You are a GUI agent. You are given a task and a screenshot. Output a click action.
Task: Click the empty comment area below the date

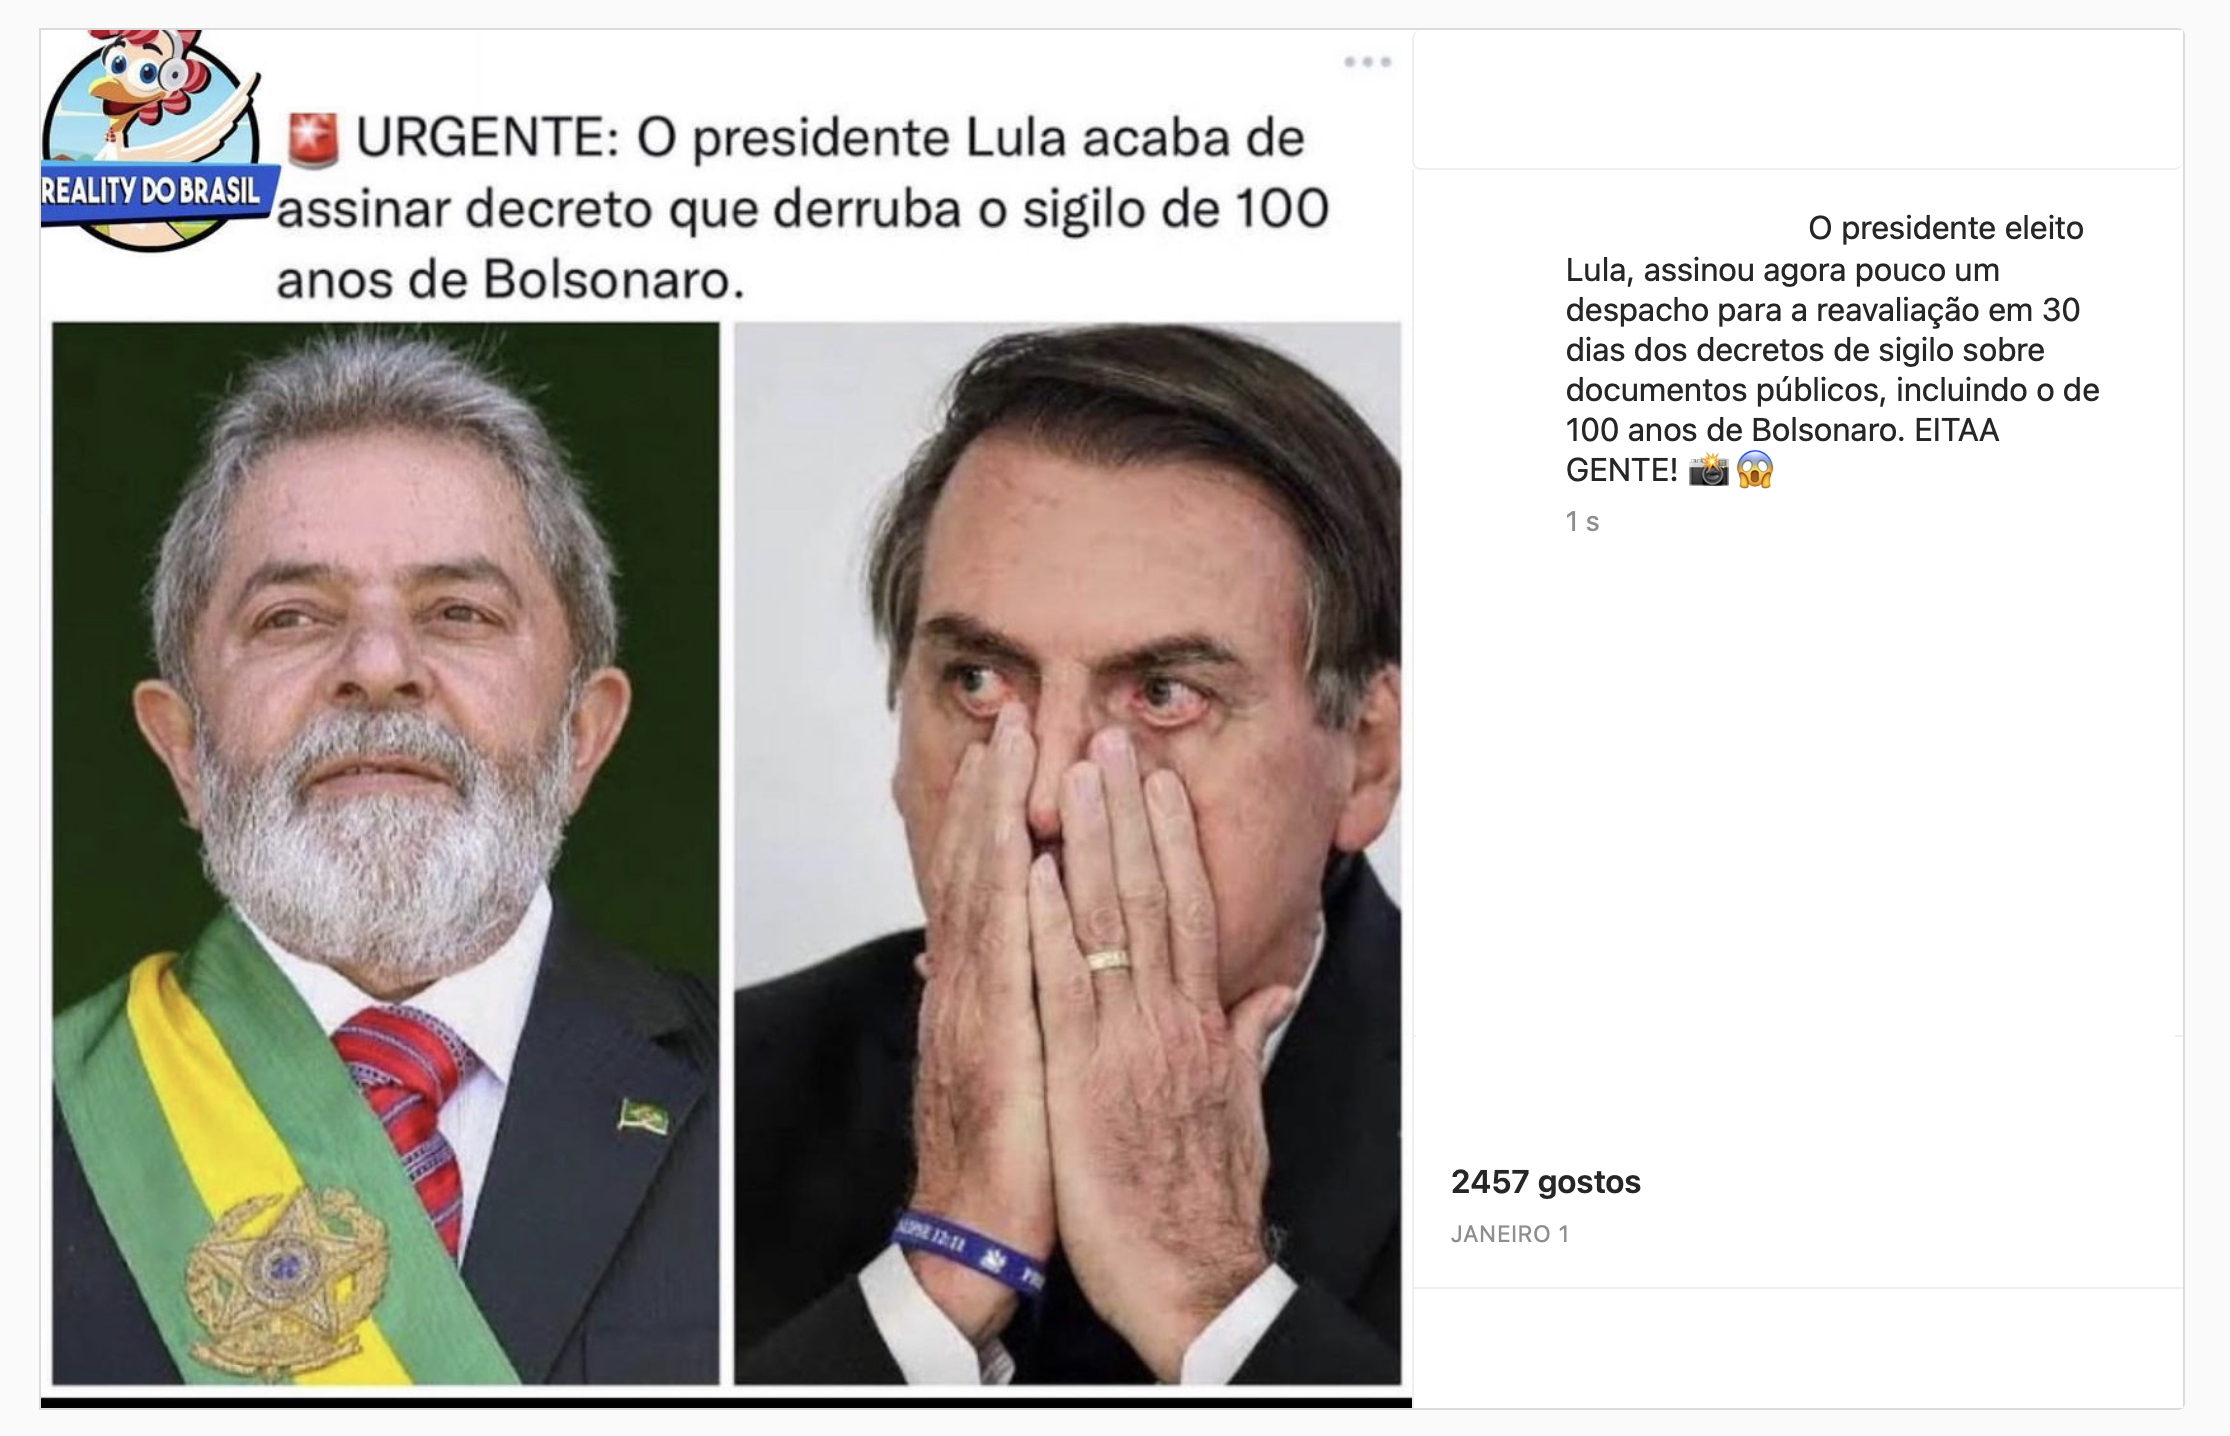pos(1798,1347)
